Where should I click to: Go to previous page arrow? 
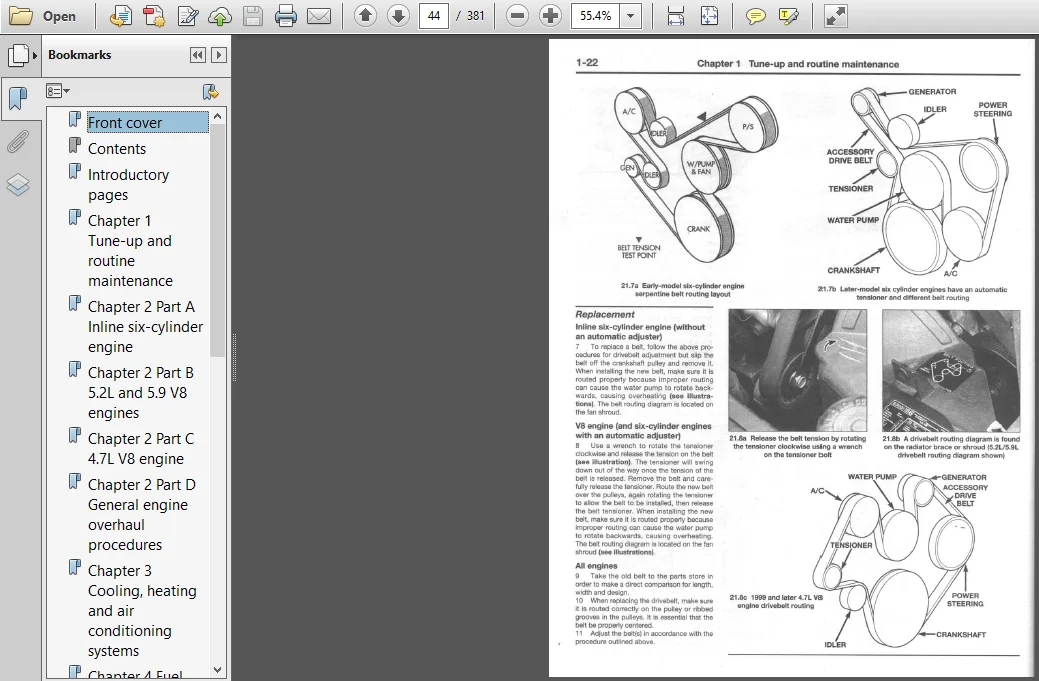[365, 15]
